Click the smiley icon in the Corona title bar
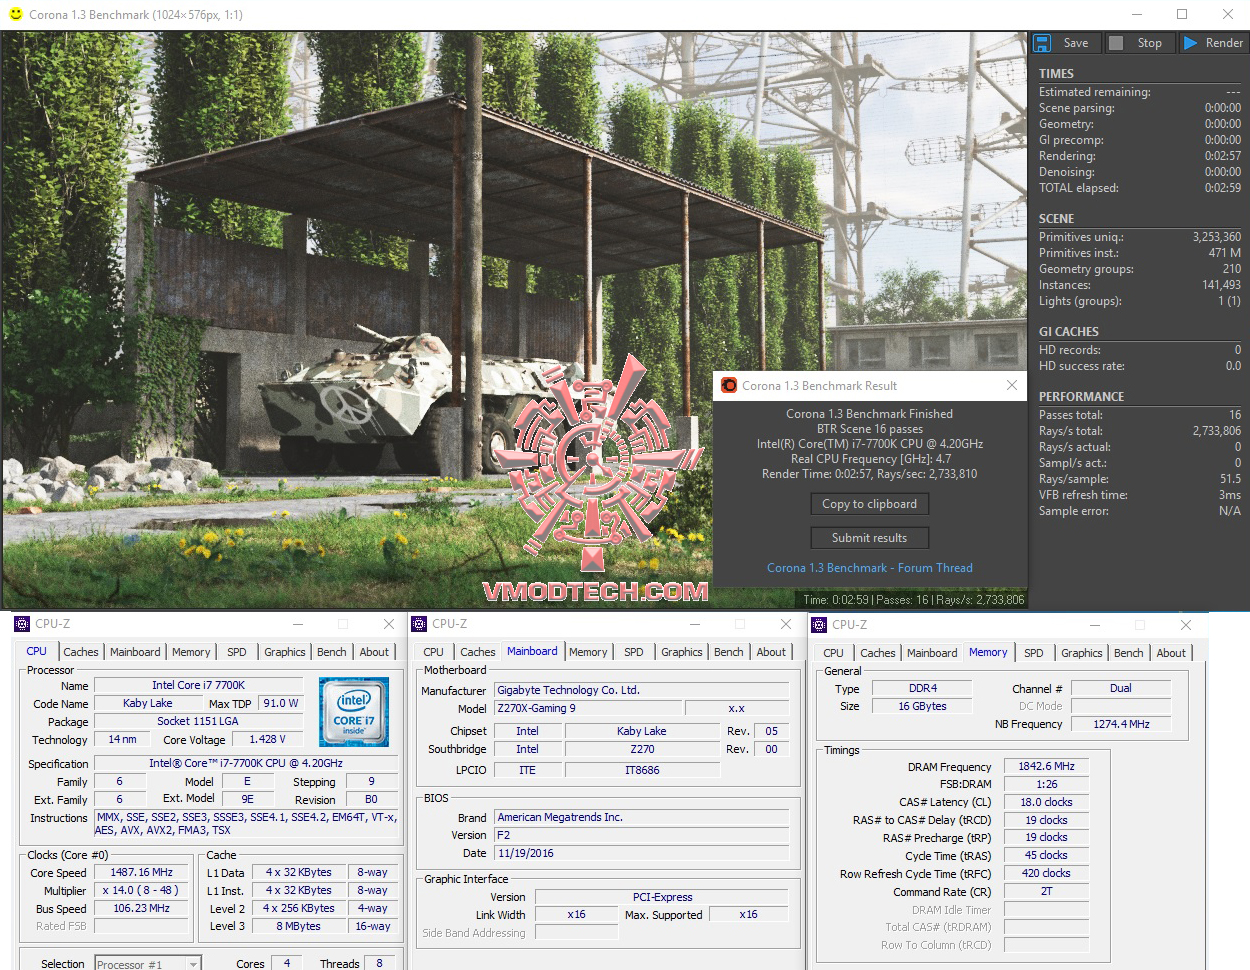This screenshot has width=1250, height=970. click(17, 14)
